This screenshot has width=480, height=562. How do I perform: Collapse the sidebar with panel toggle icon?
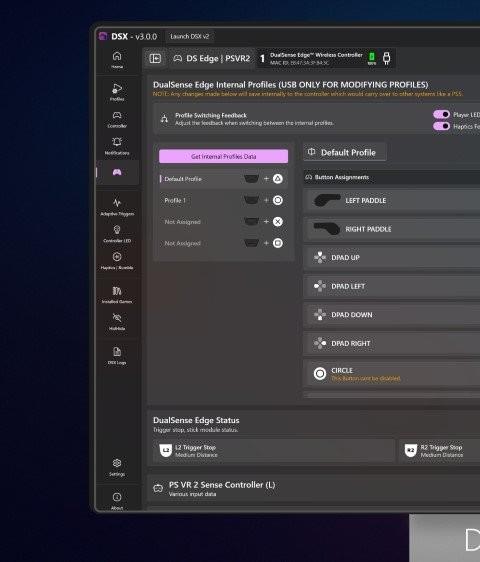coord(155,58)
